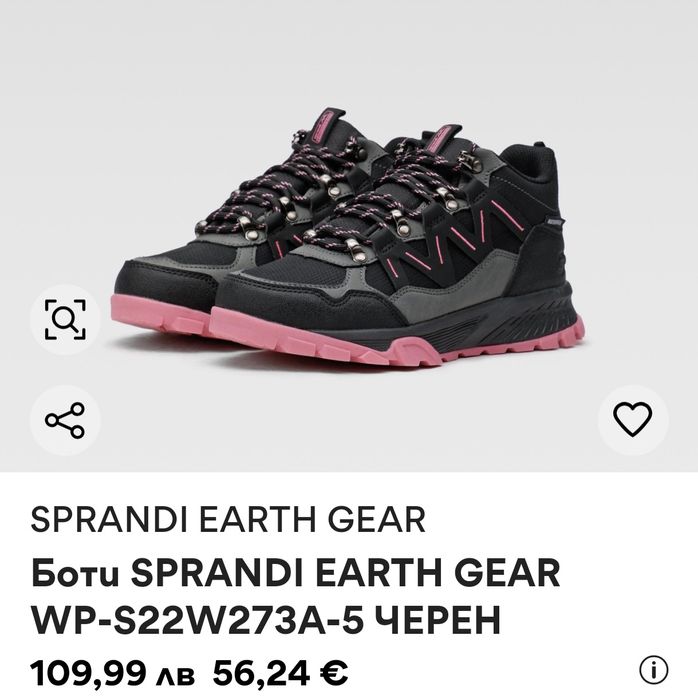Click the 109,99 лв price

112,673
